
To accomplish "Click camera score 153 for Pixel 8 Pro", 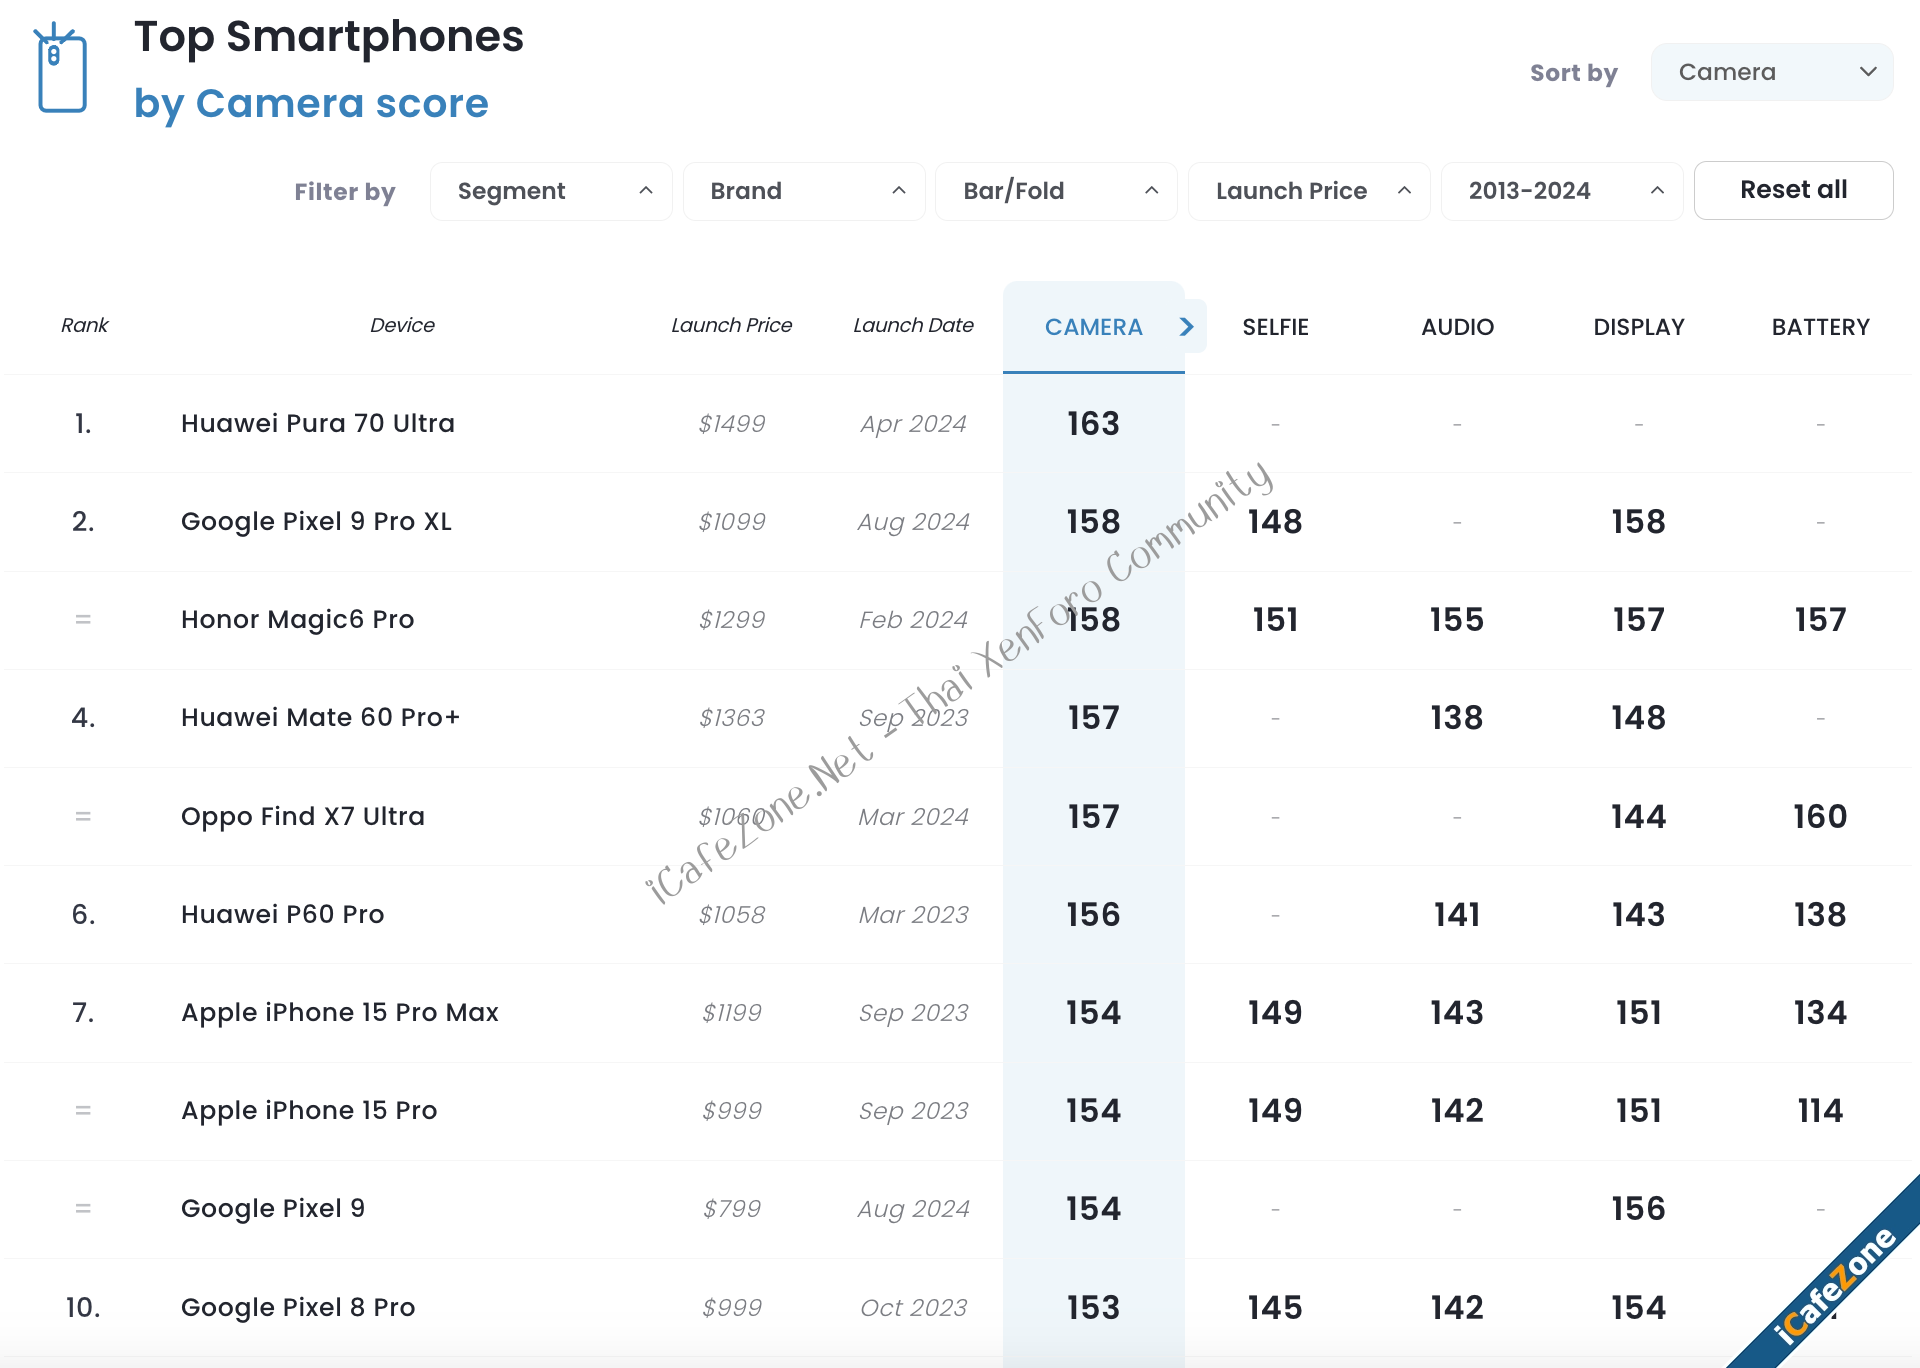I will point(1093,1307).
